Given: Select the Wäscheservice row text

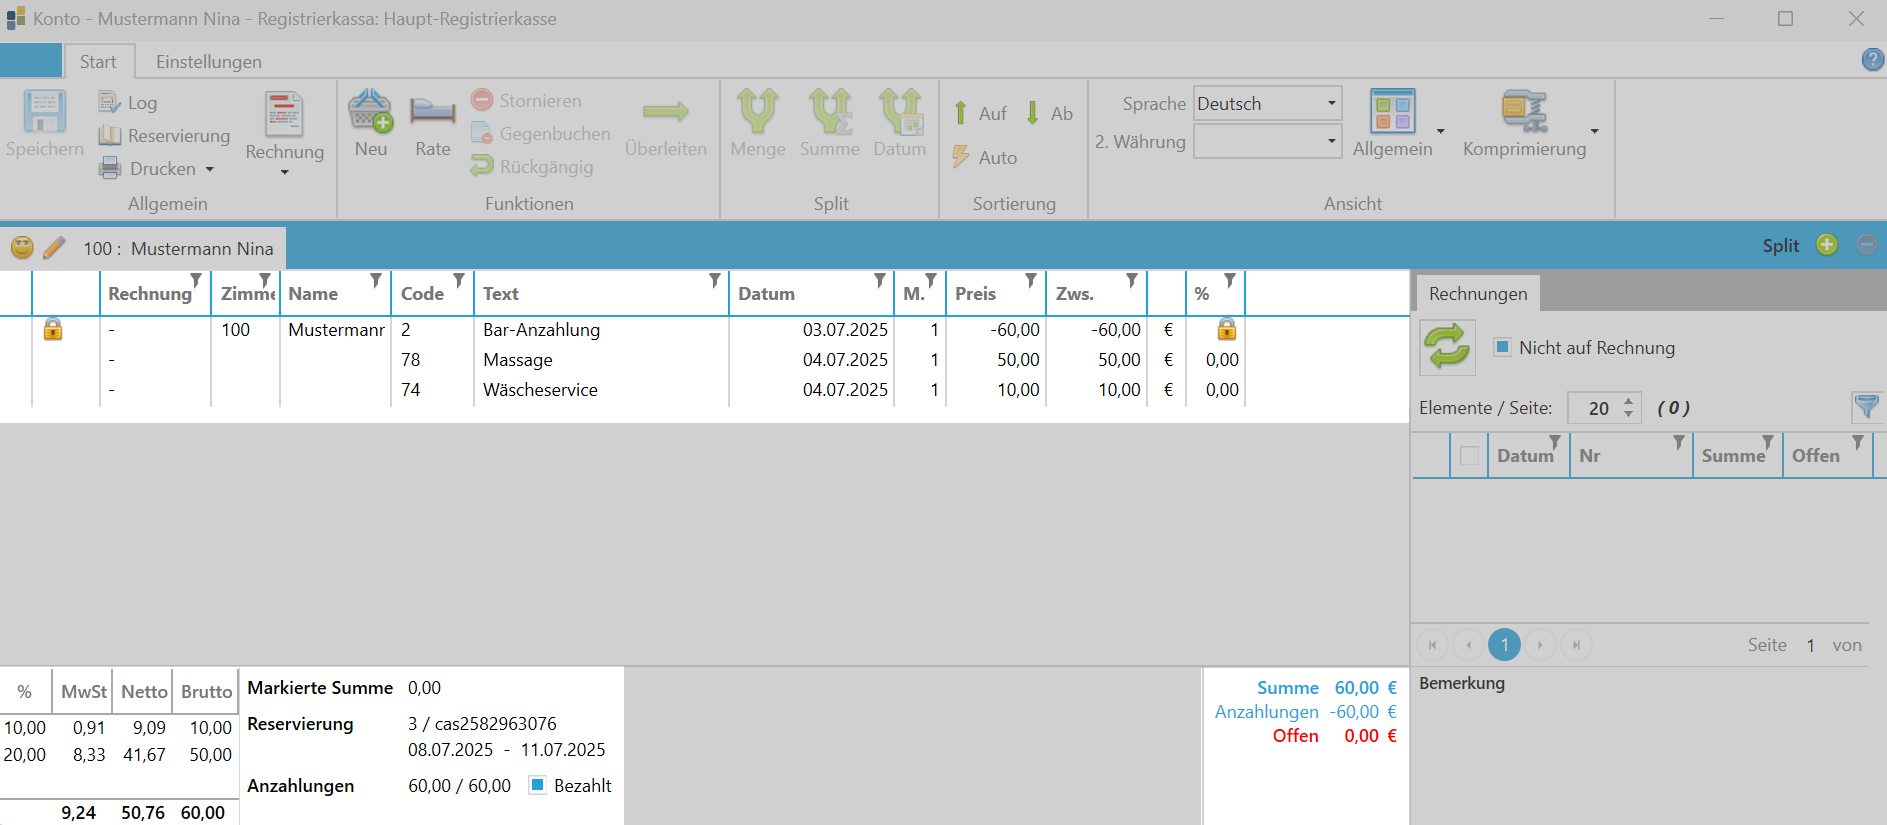Looking at the screenshot, I should tap(540, 389).
